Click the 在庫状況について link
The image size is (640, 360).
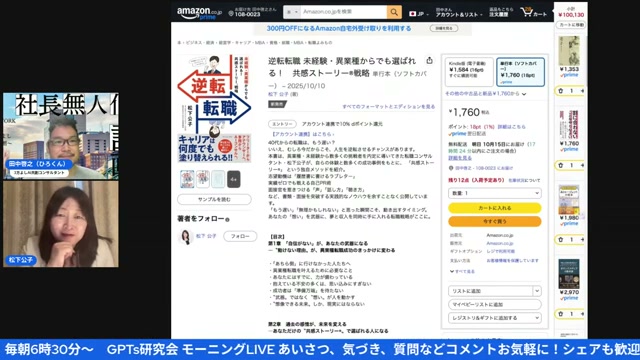[x=524, y=180]
